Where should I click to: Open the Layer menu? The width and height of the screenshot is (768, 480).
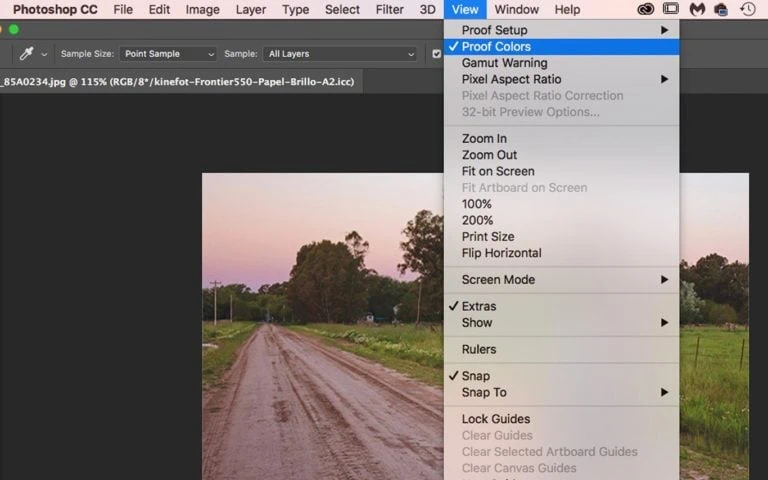(x=251, y=9)
